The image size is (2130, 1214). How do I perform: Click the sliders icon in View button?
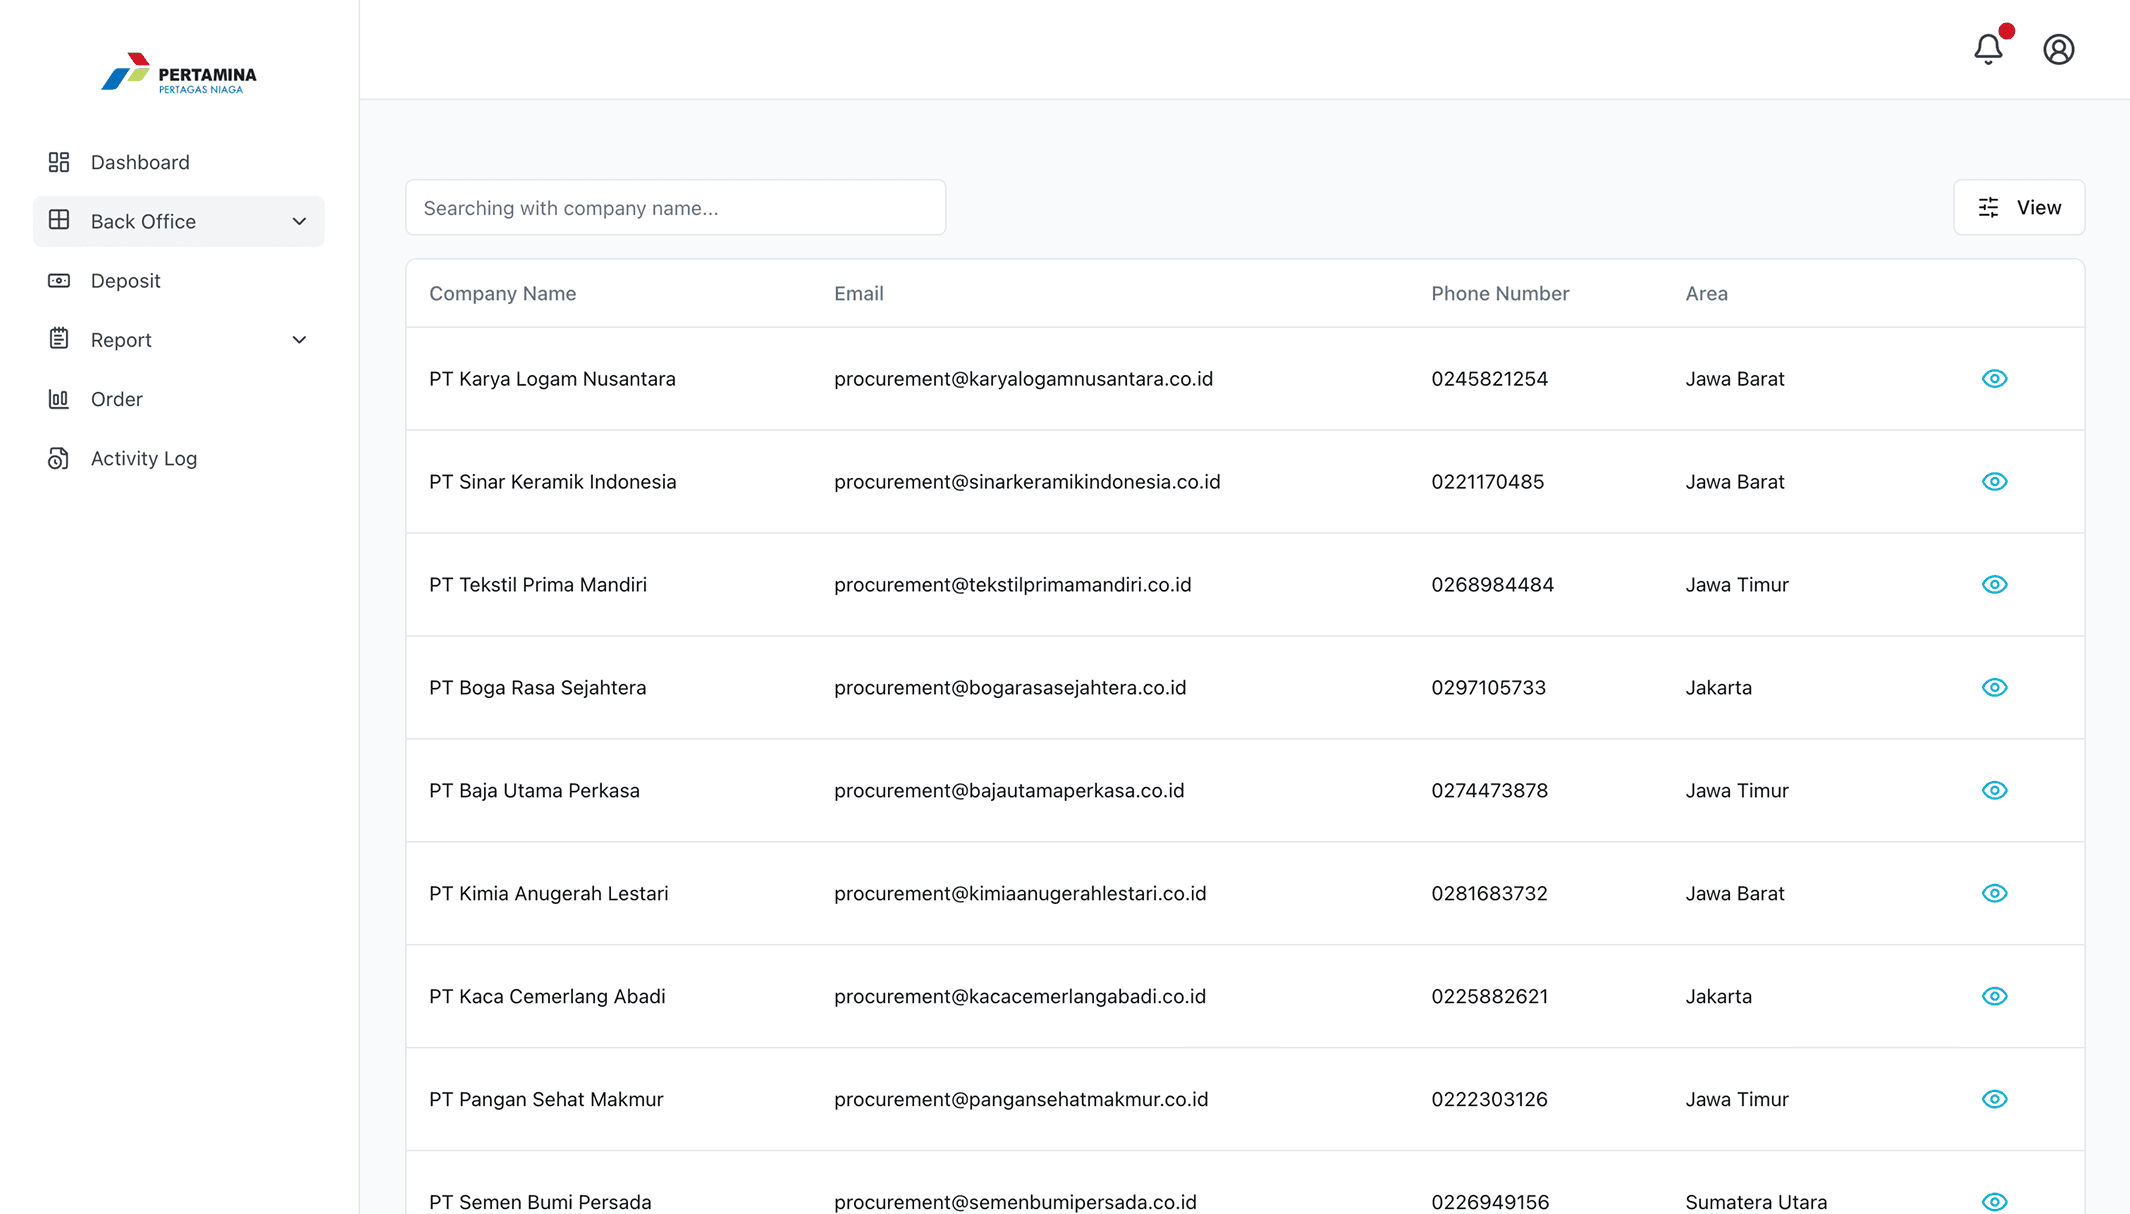[x=1988, y=207]
